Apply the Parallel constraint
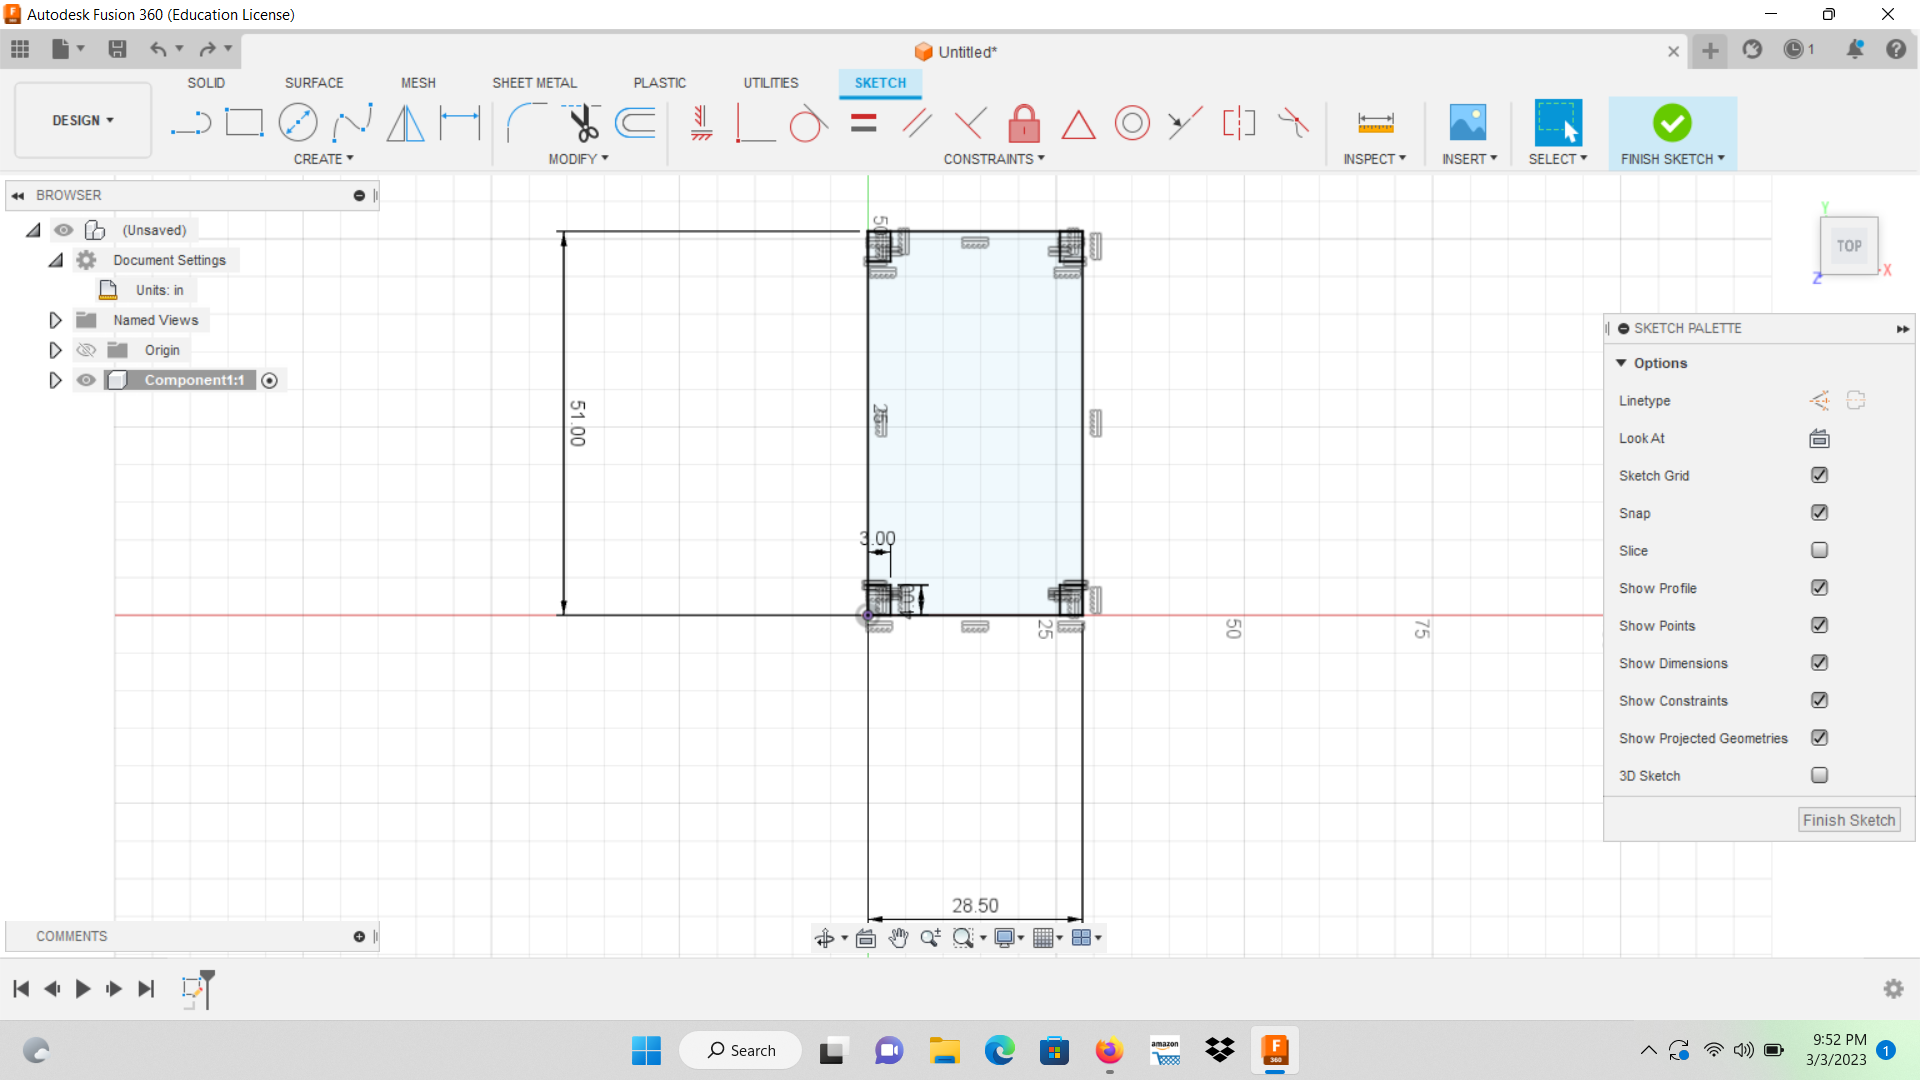This screenshot has height=1080, width=1920. (917, 122)
